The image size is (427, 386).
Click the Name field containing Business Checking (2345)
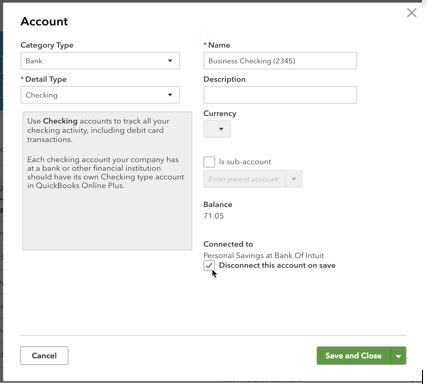(280, 61)
